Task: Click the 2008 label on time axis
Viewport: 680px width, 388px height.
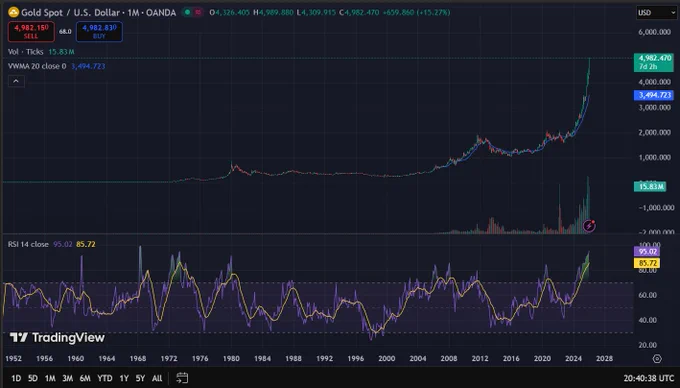Action: (x=449, y=359)
